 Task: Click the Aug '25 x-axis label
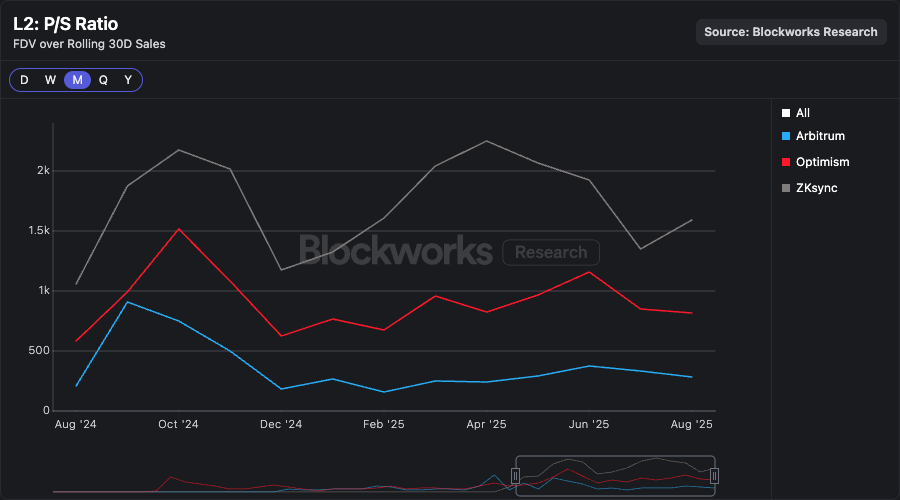[x=692, y=424]
